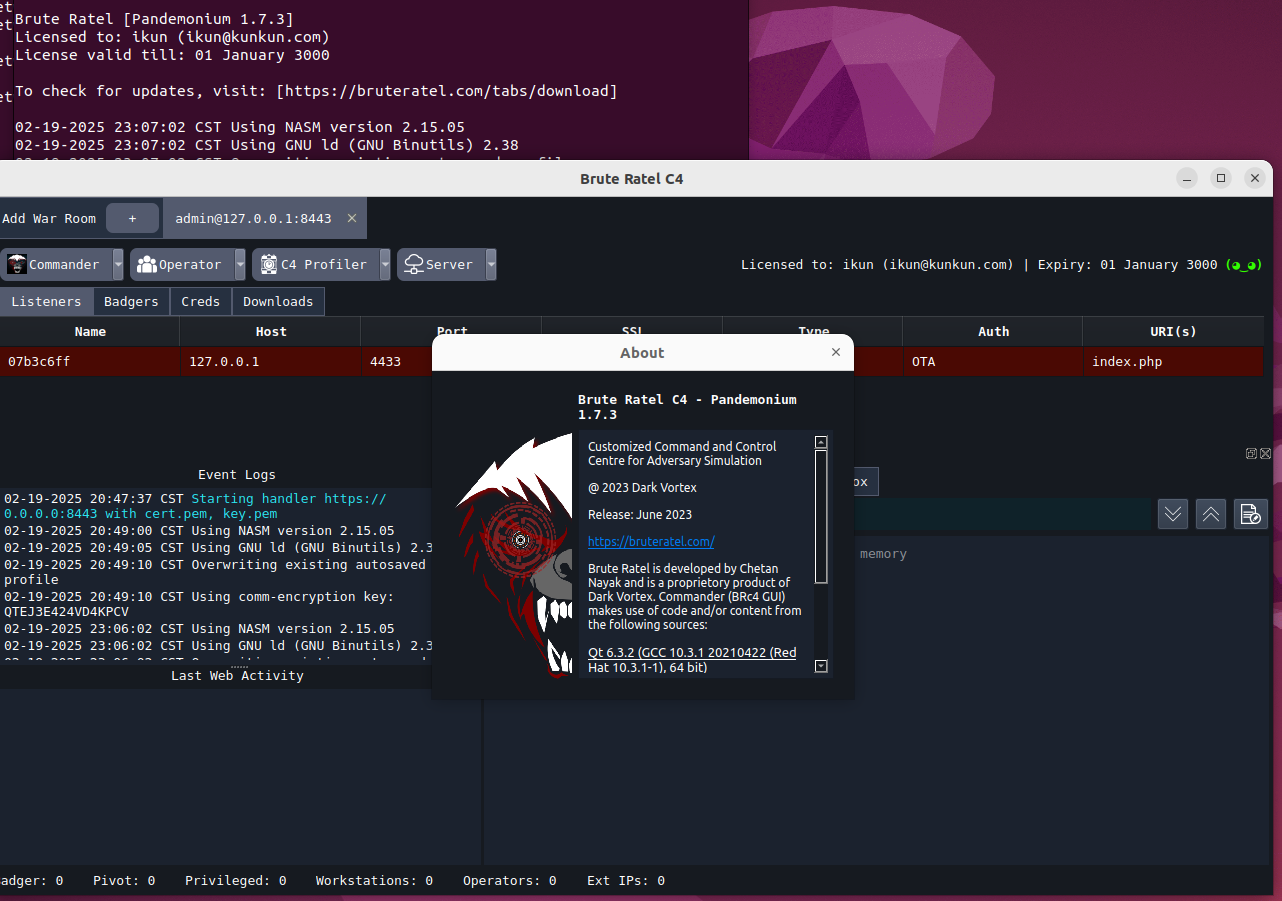
Task: Click the cloud network icon on Server
Action: tap(414, 265)
